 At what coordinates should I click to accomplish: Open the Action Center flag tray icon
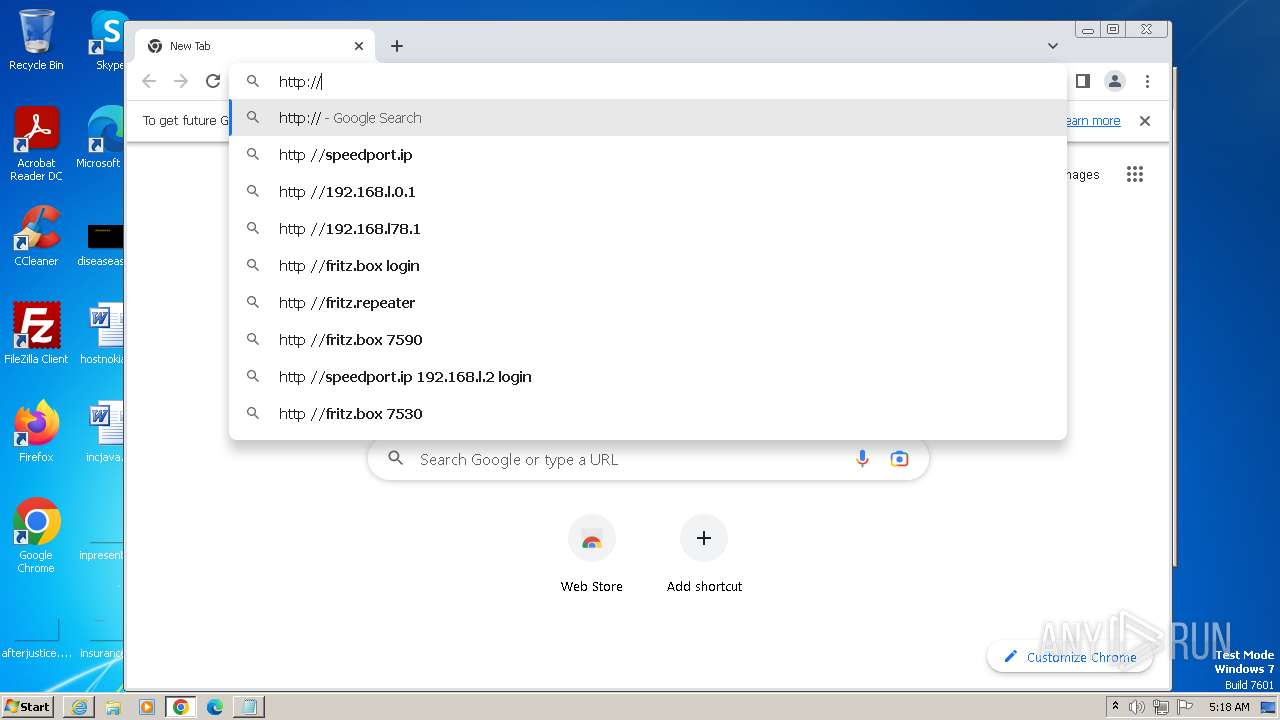1185,707
